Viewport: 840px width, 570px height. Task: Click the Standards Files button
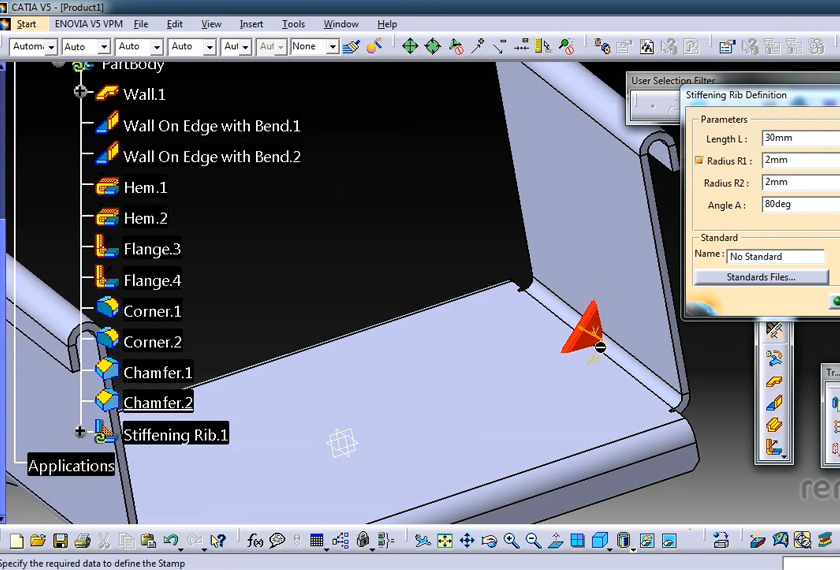(761, 277)
